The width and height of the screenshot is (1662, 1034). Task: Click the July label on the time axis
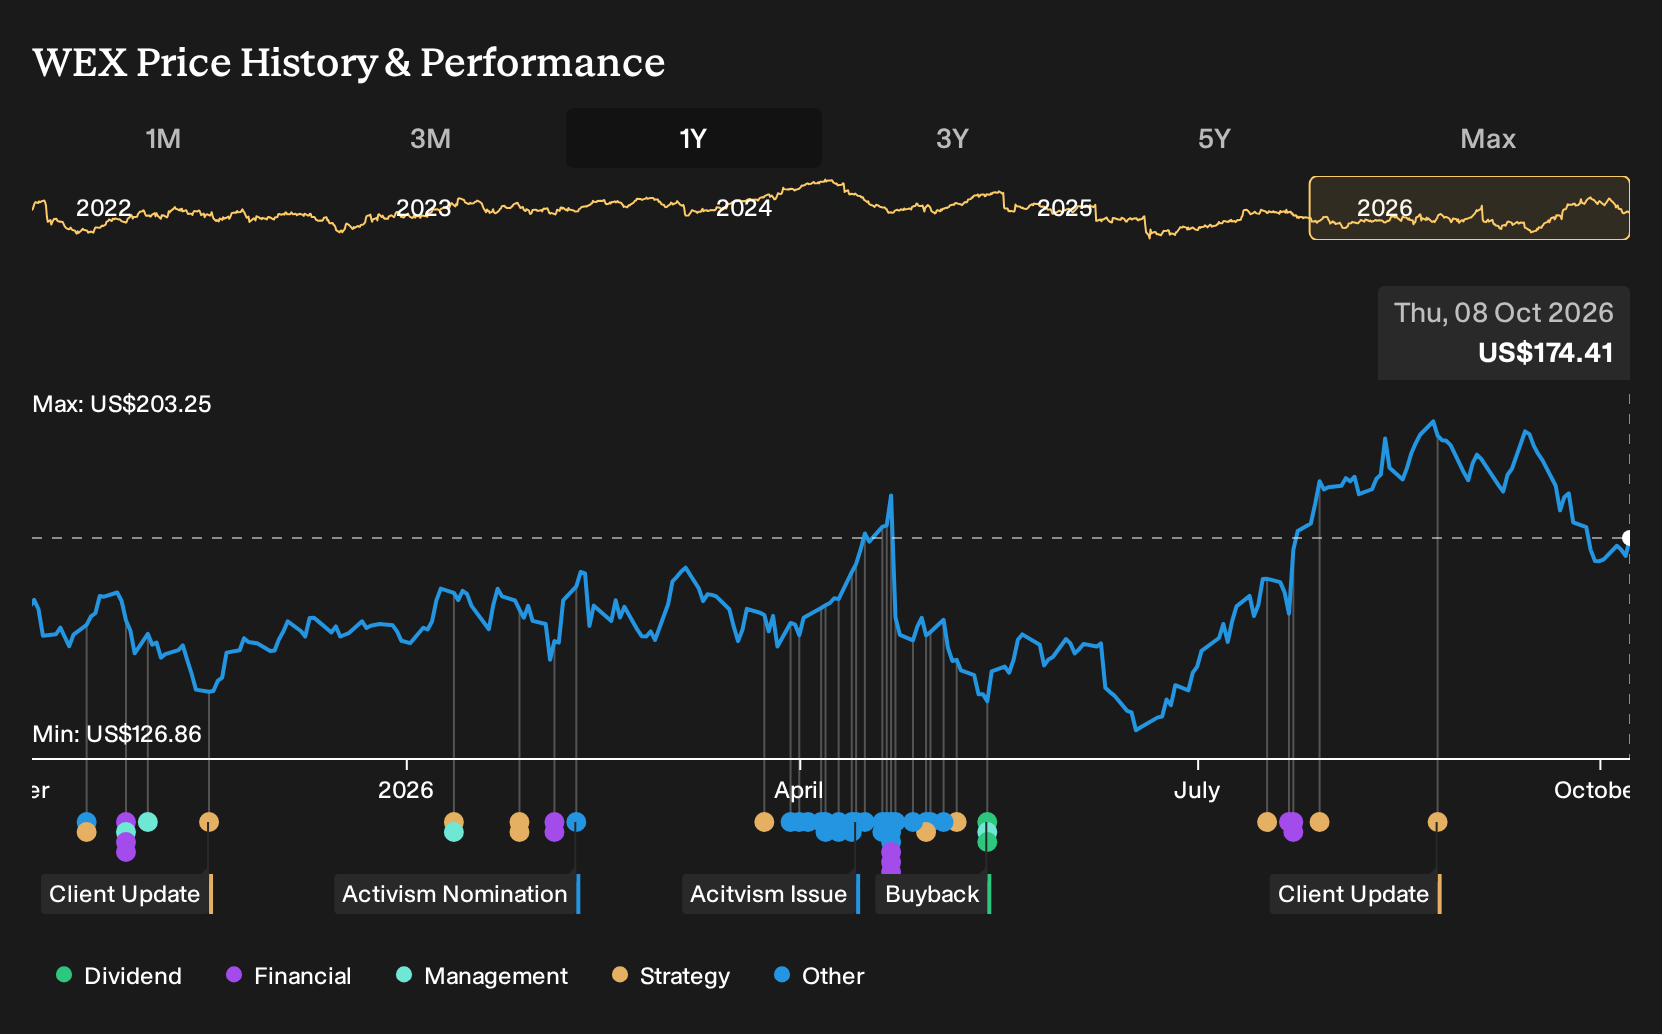1197,790
